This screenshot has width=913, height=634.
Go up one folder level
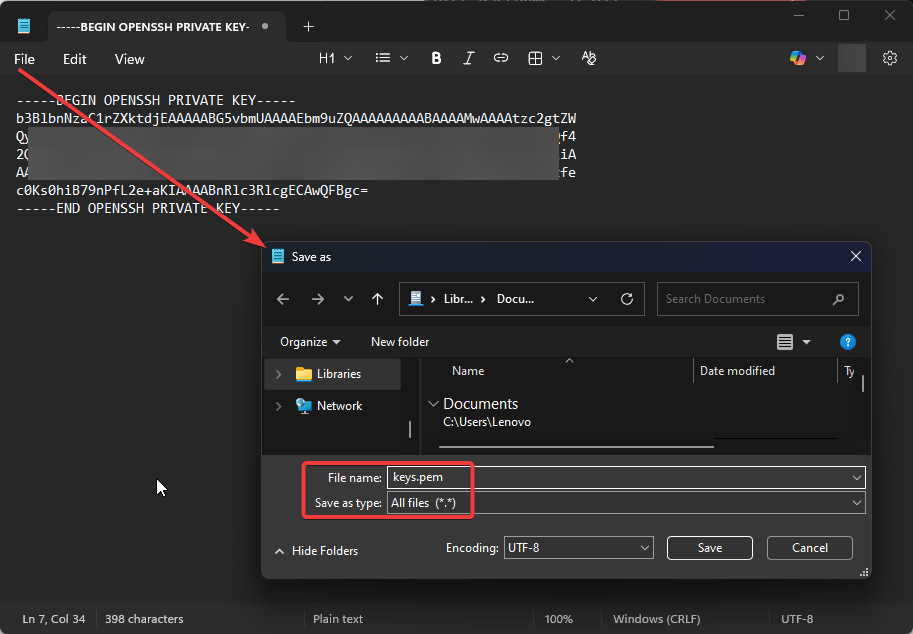coord(377,299)
